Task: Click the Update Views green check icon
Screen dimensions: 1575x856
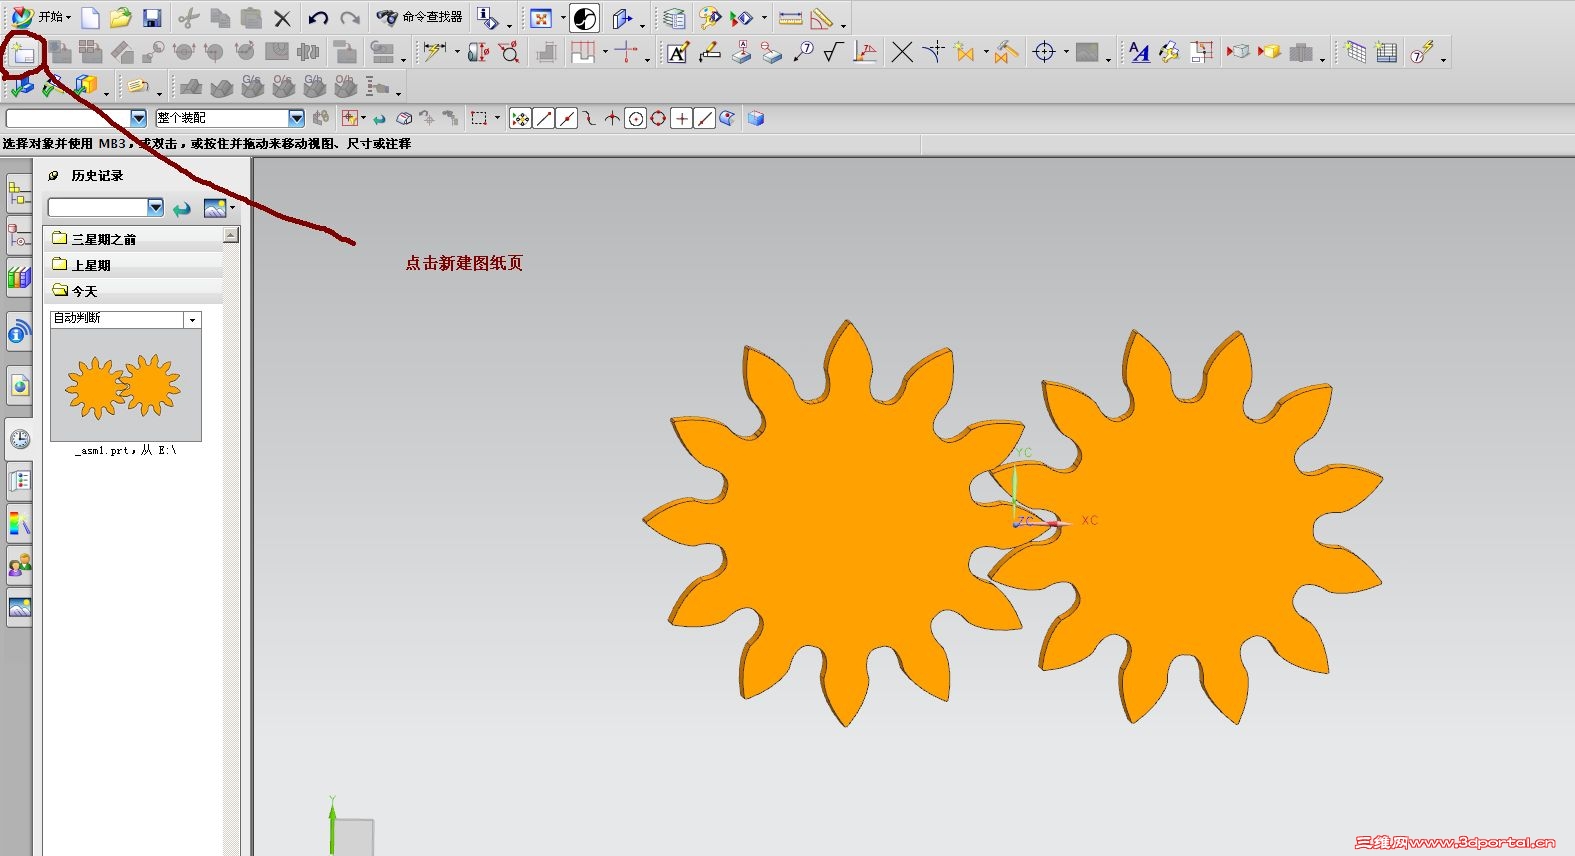Action: (20, 87)
